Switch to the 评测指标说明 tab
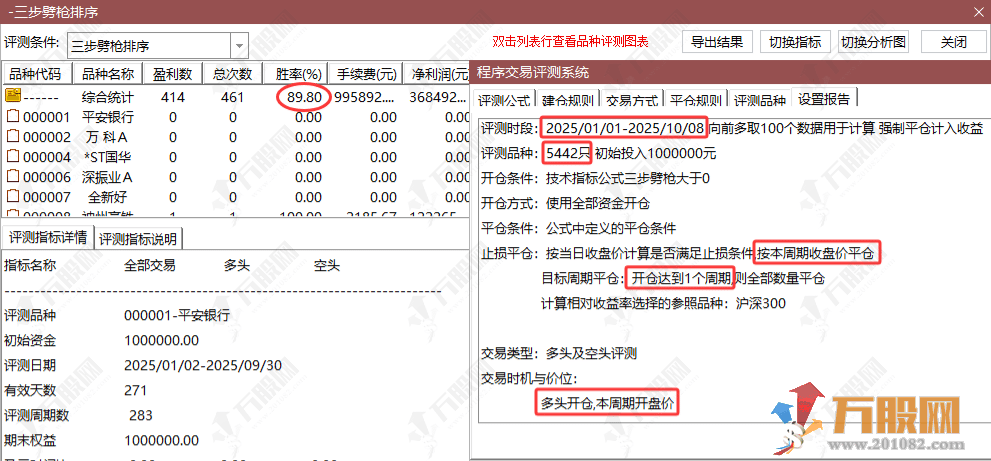991x461 pixels. [x=138, y=238]
